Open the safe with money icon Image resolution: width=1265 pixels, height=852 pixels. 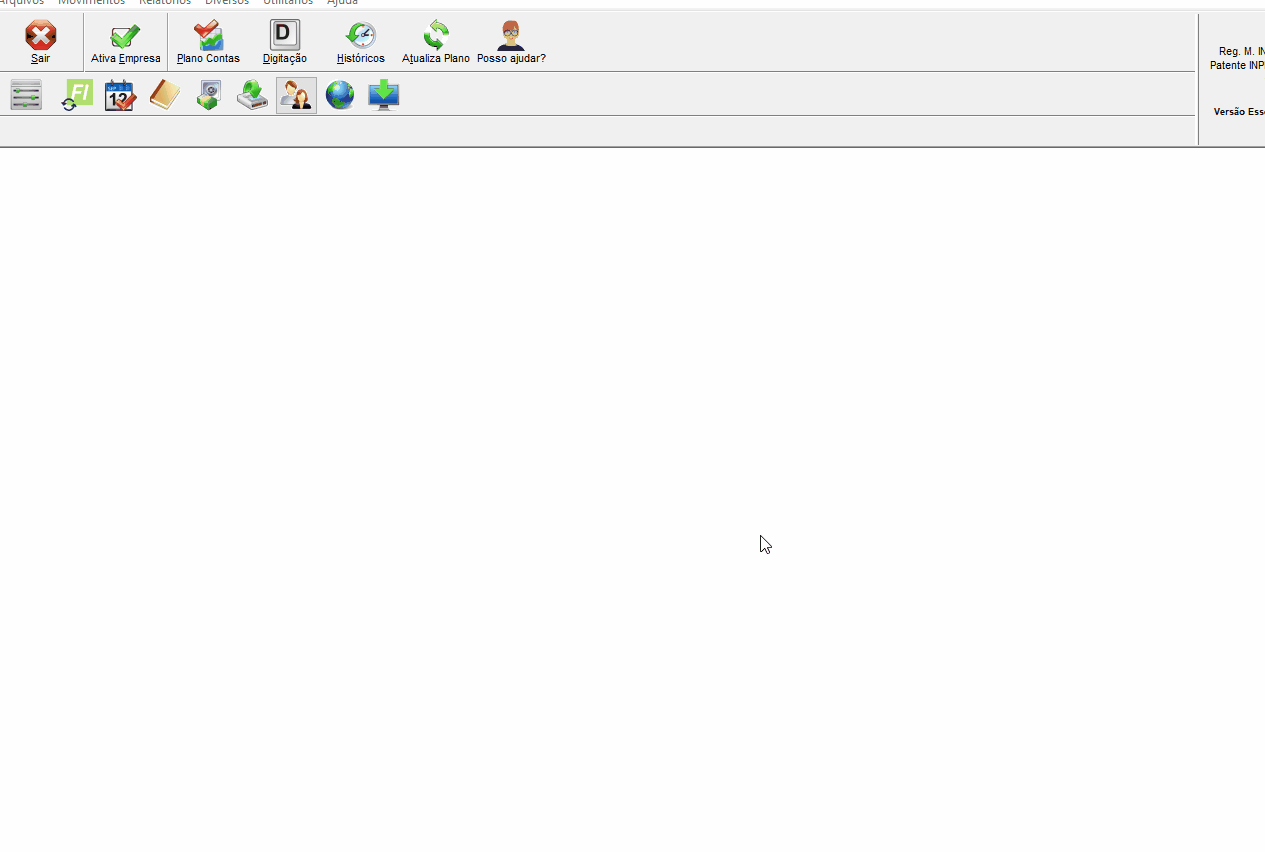[x=208, y=95]
